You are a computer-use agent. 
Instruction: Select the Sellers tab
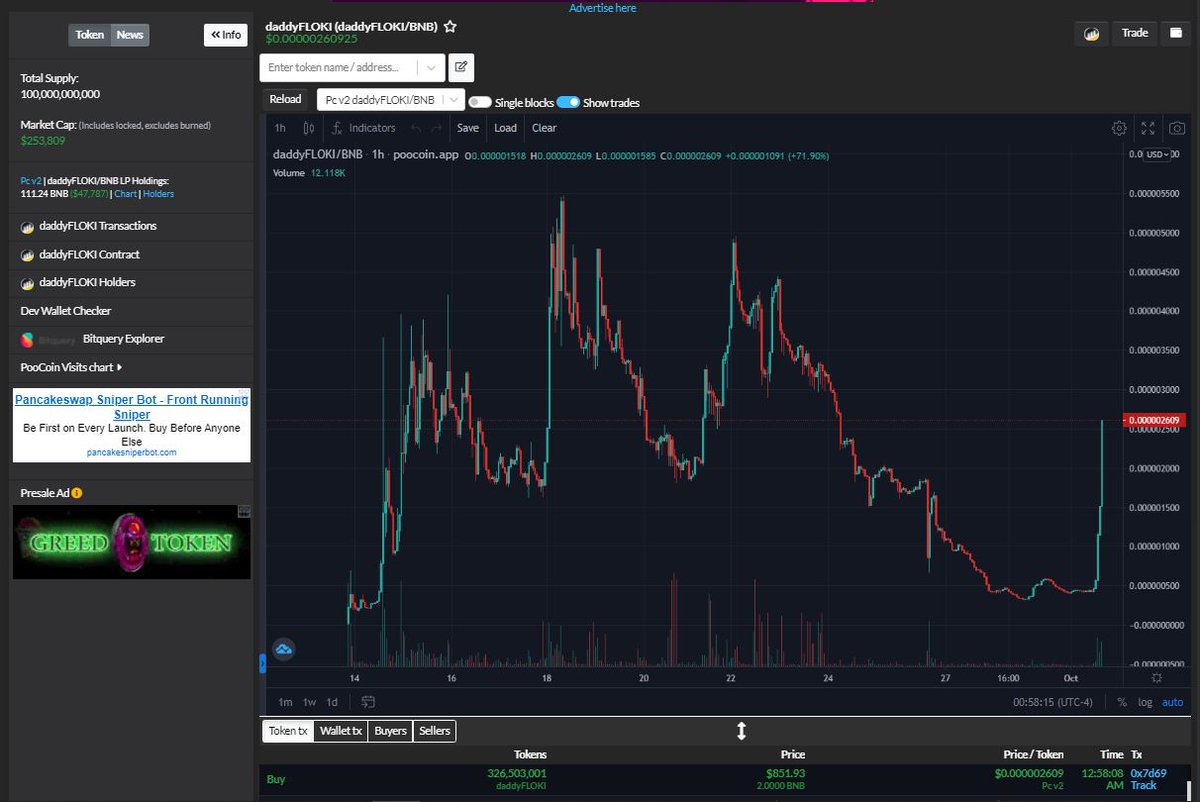[434, 731]
